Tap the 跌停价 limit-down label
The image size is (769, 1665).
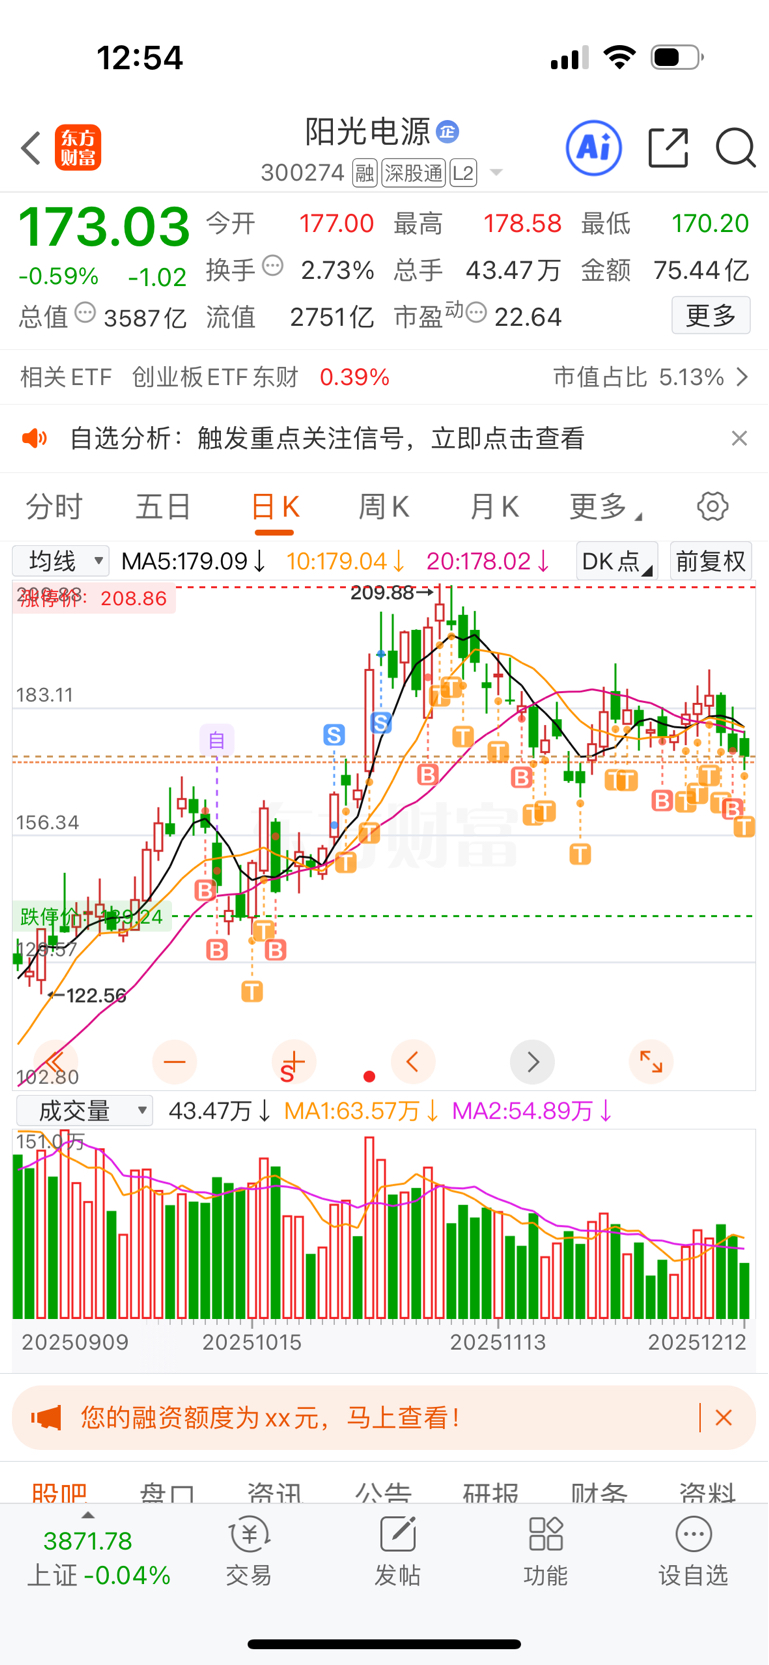[x=90, y=916]
